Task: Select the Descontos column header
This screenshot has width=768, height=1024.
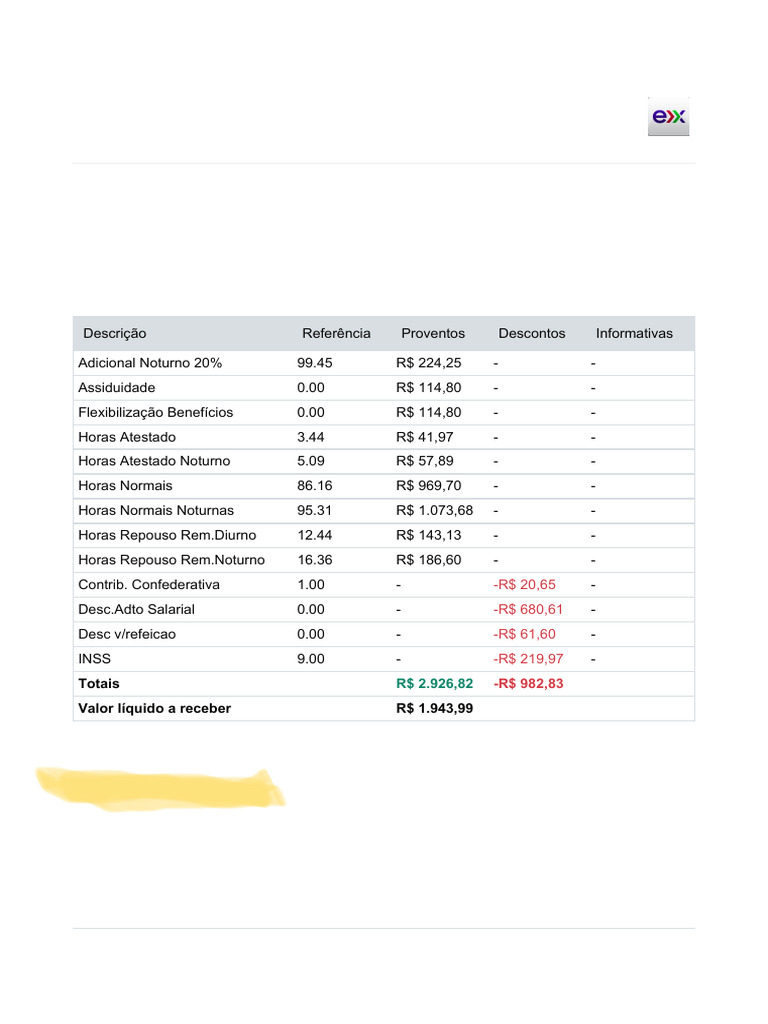Action: [x=532, y=333]
